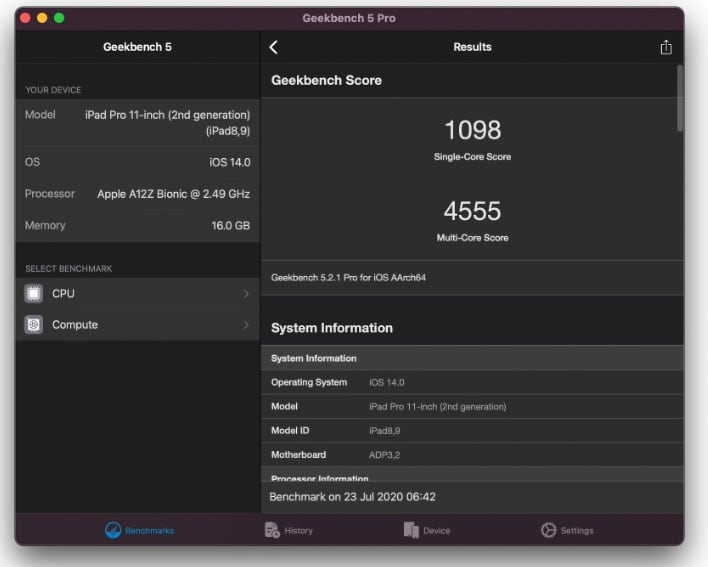This screenshot has height=567, width=708.
Task: Click the 'Multi-Core Score' label
Action: [472, 237]
